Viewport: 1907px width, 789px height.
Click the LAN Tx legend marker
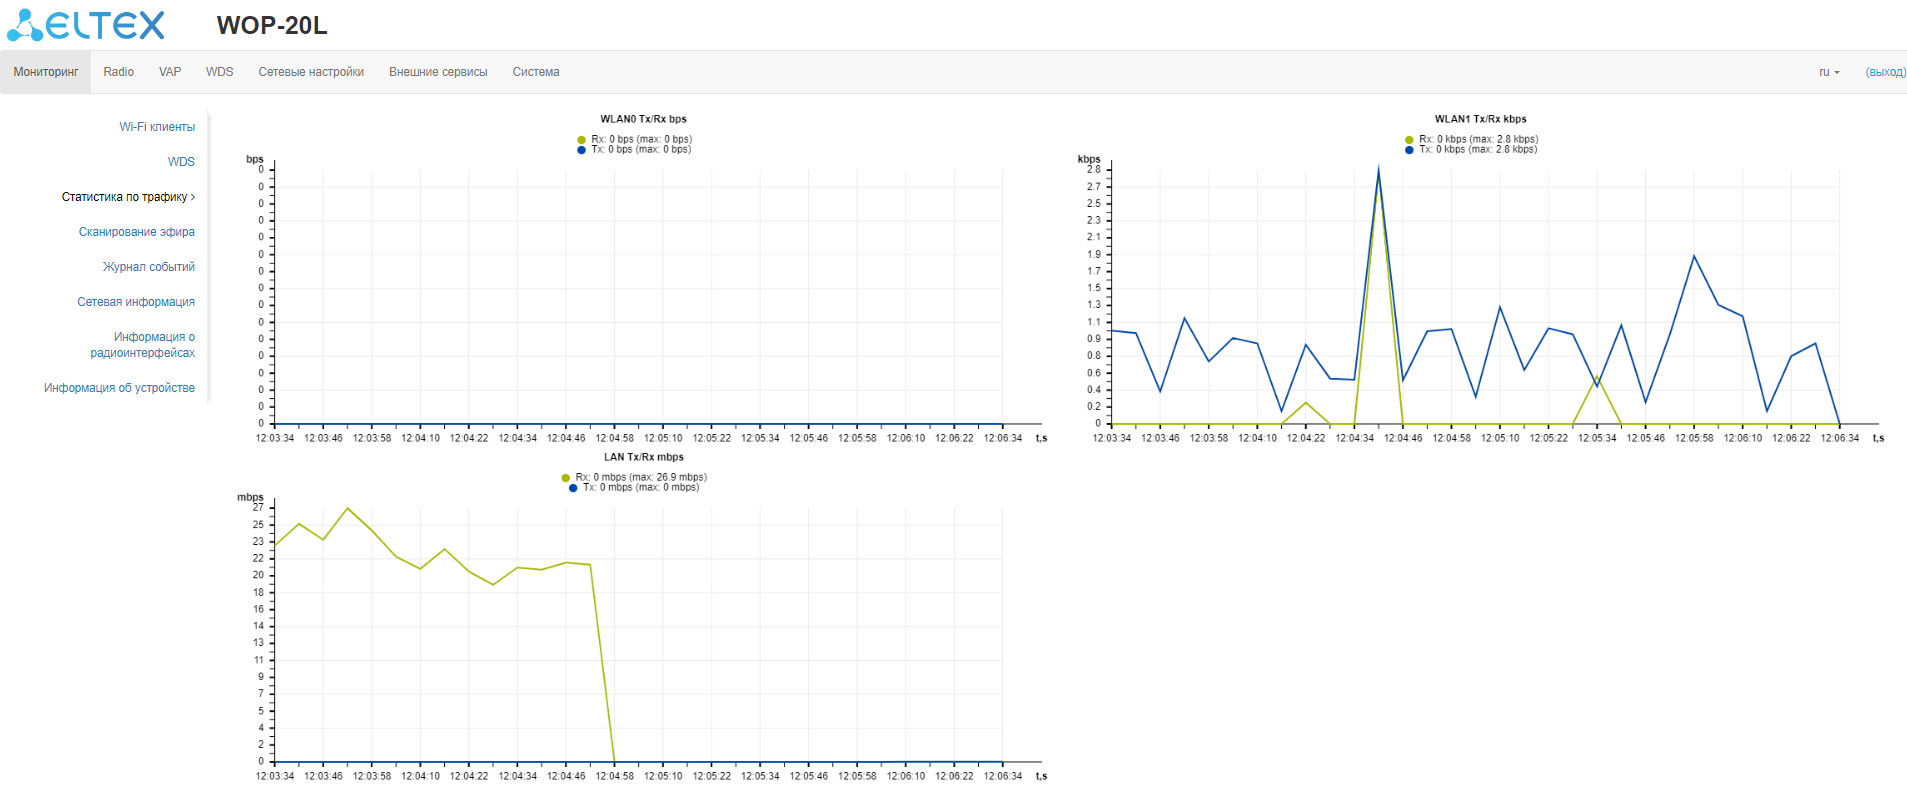tap(573, 488)
